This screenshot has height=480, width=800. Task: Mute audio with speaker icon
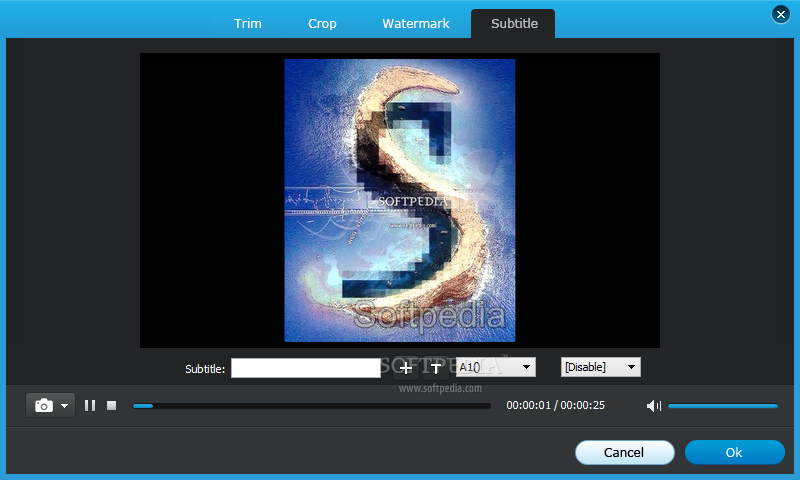pos(653,406)
